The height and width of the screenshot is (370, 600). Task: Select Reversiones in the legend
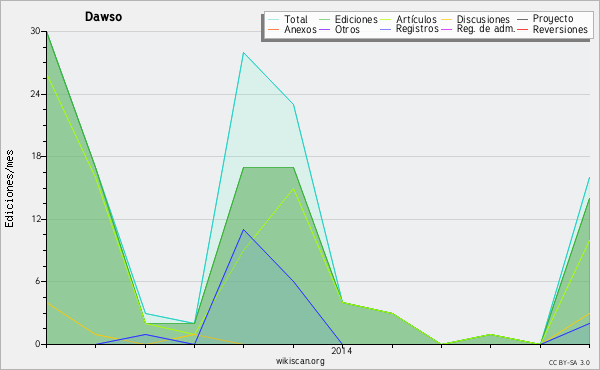[x=560, y=29]
